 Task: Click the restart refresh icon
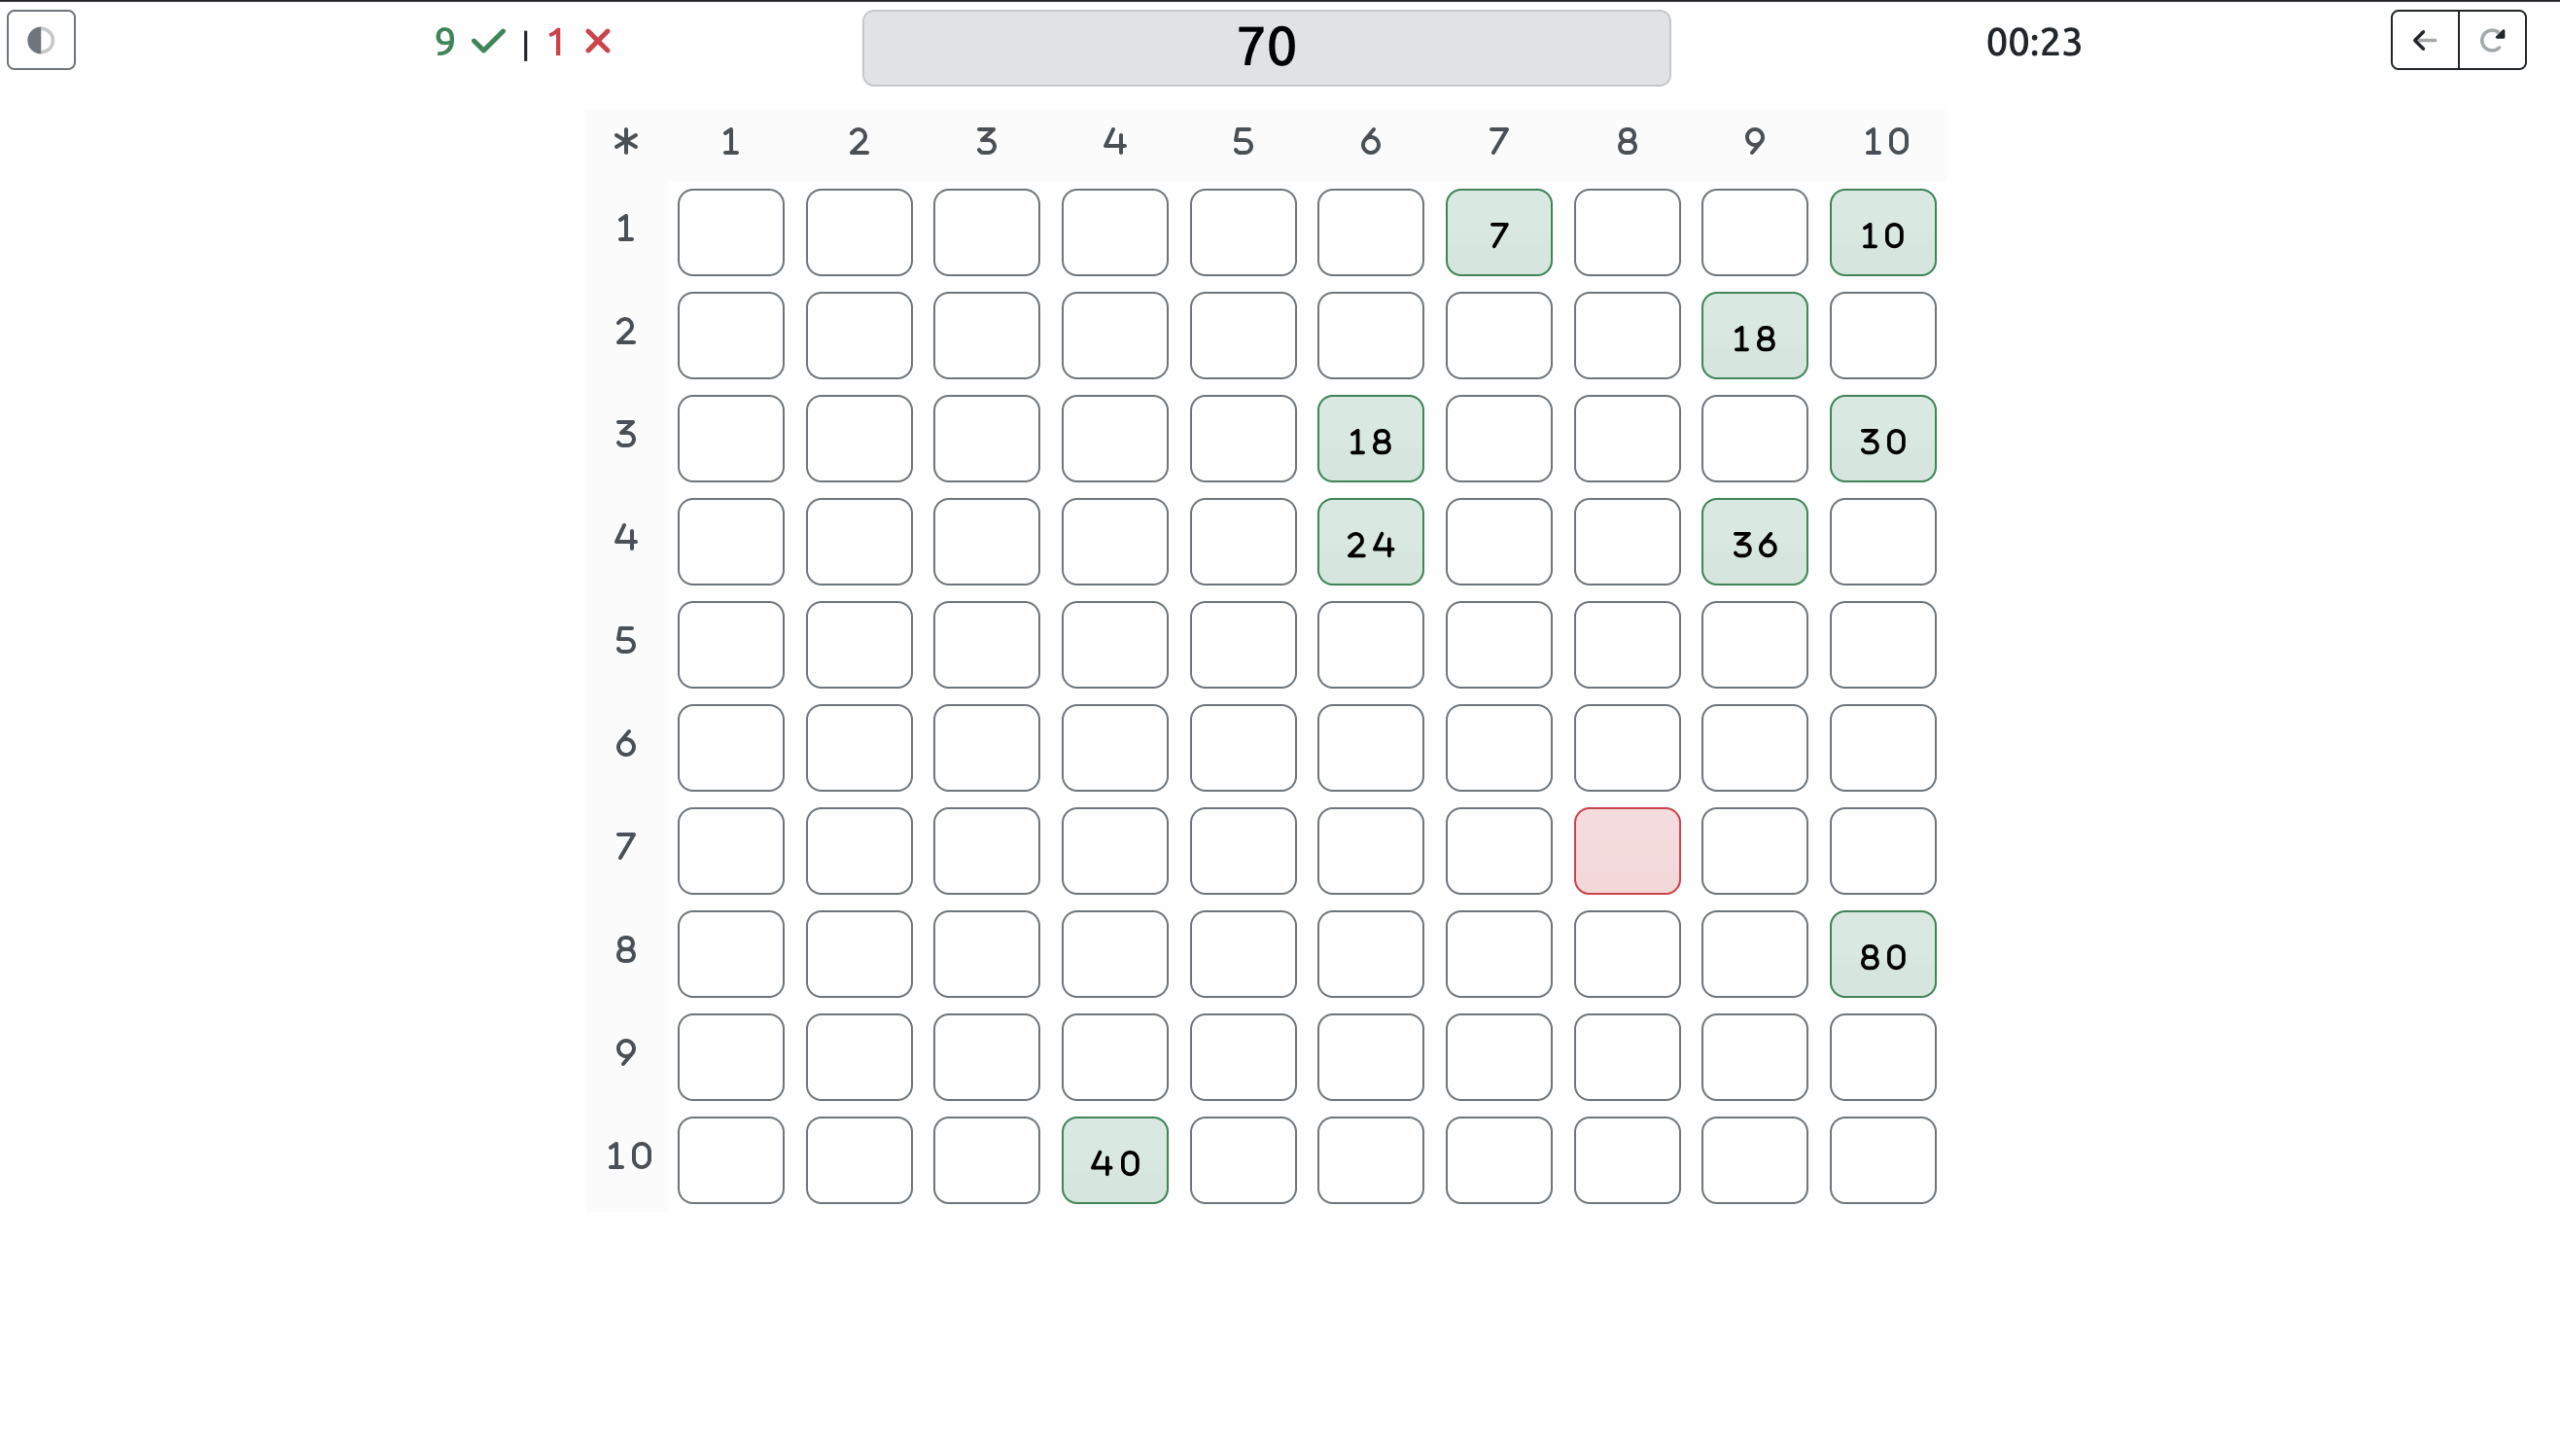coord(2492,41)
